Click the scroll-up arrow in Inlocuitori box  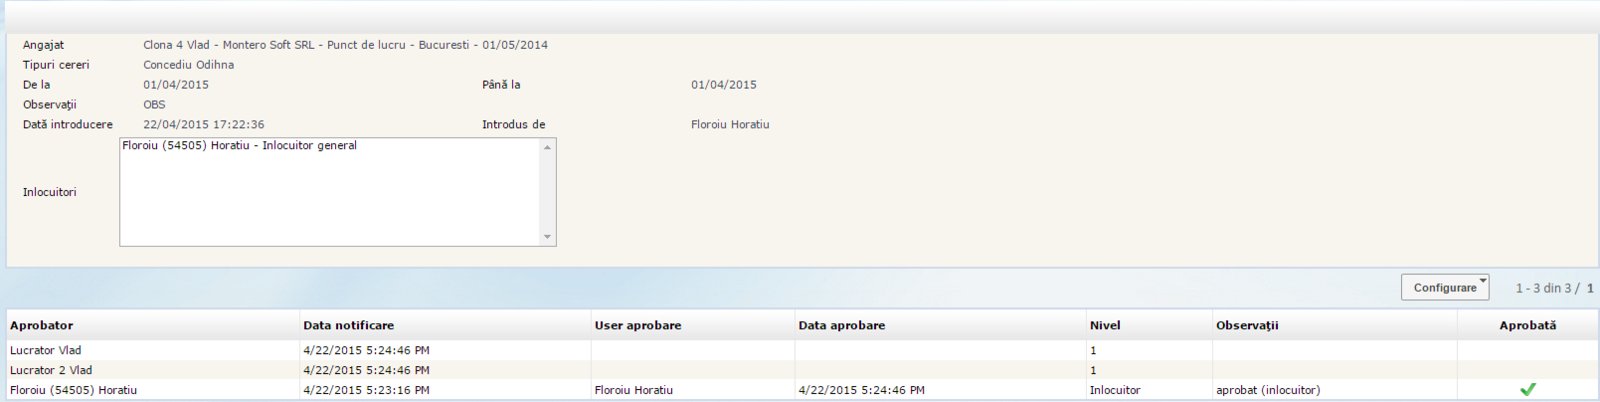[547, 148]
